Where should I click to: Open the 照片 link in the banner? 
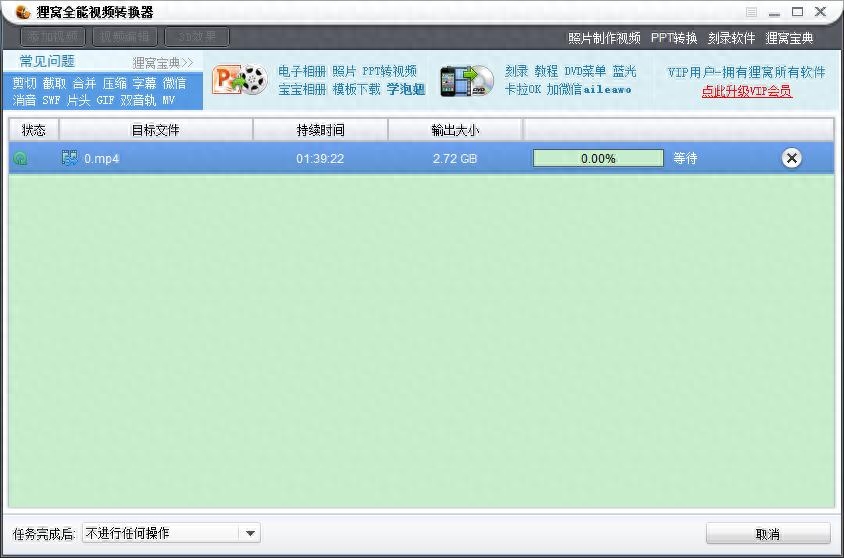[344, 72]
